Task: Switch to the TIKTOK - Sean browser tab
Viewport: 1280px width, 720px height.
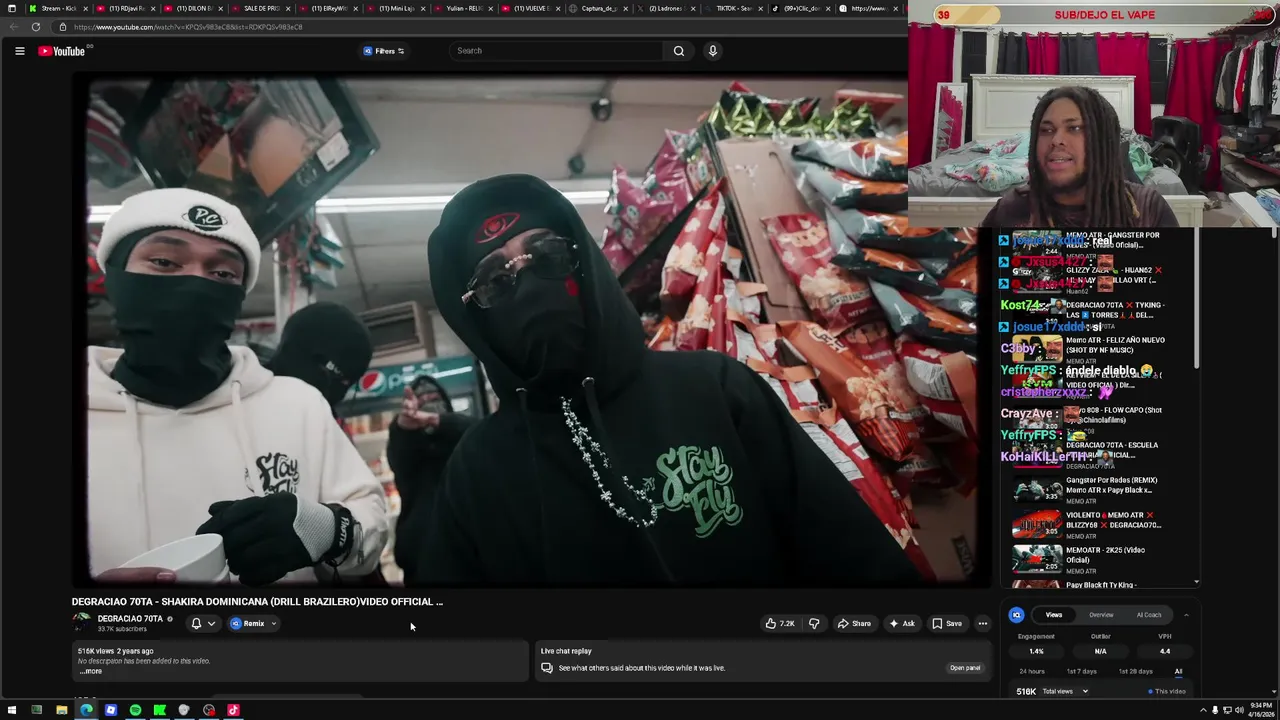Action: click(x=732, y=8)
